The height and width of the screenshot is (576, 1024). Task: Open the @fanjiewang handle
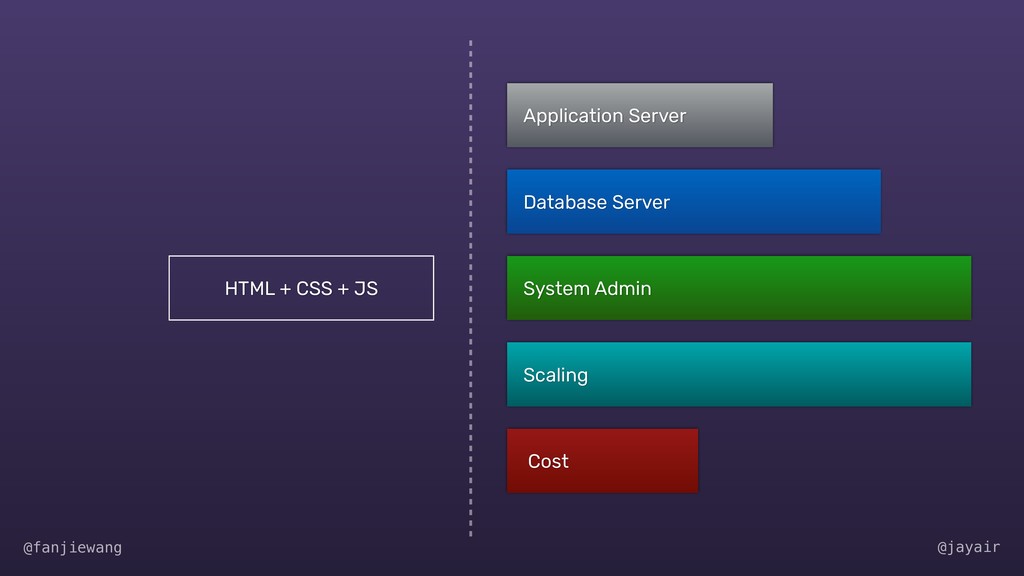pos(72,547)
